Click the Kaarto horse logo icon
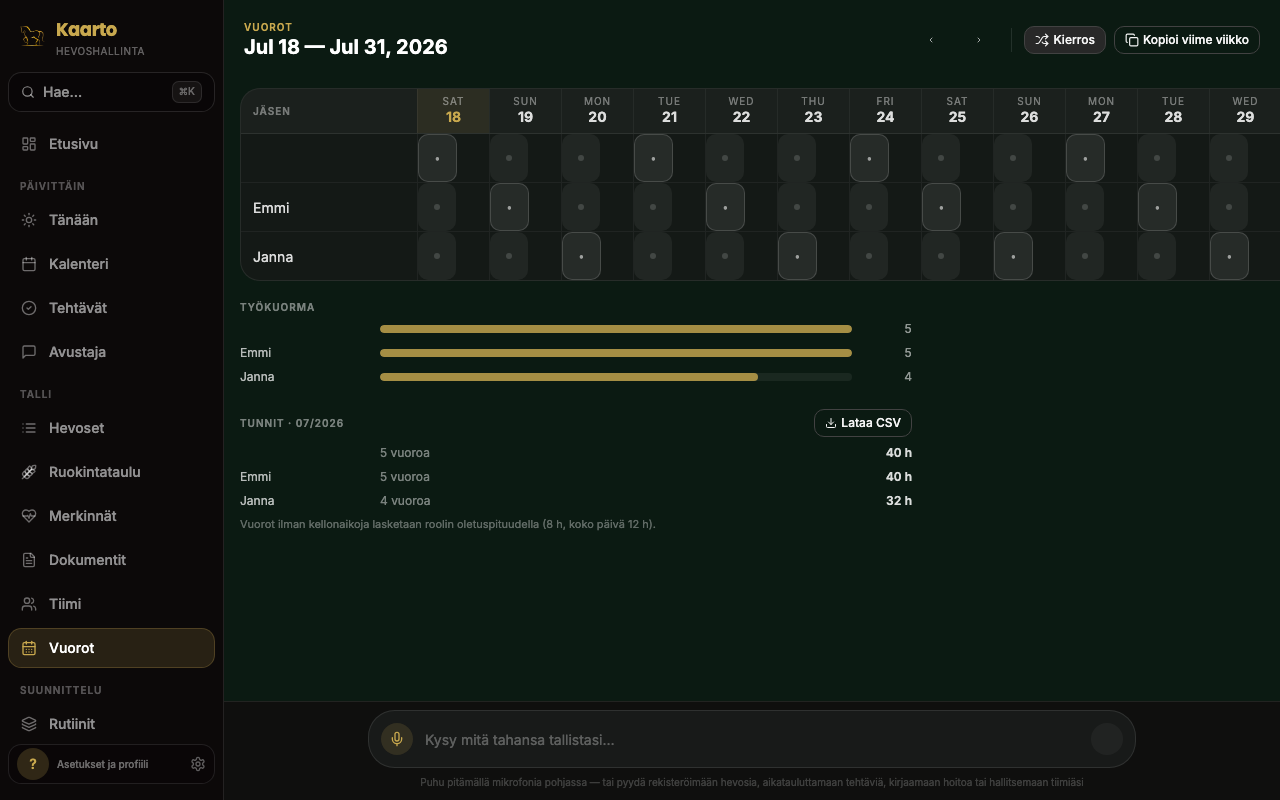 (32, 36)
